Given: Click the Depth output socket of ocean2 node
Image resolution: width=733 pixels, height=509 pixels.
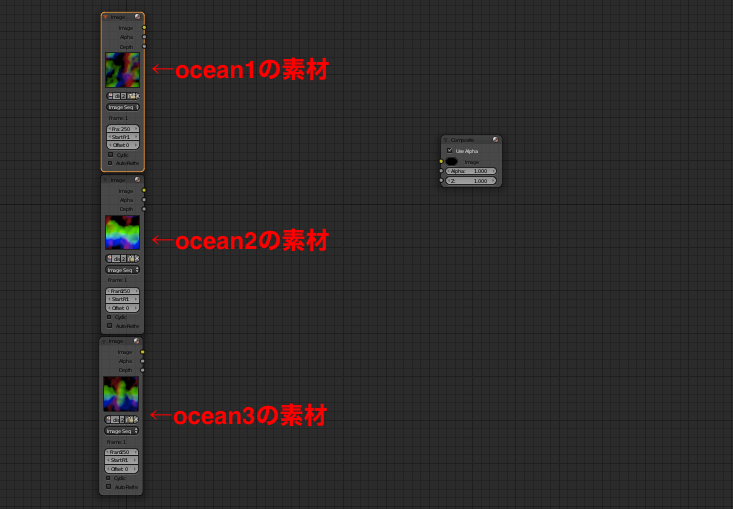Looking at the screenshot, I should tap(144, 209).
